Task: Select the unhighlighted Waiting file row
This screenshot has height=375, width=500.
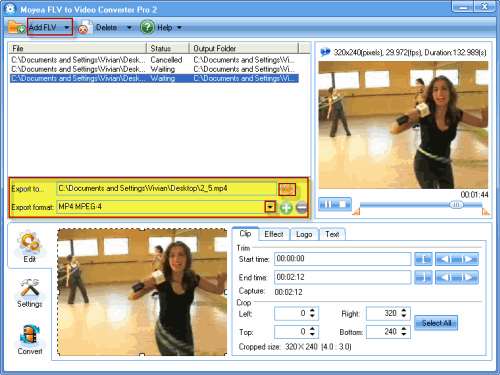Action: click(x=154, y=69)
